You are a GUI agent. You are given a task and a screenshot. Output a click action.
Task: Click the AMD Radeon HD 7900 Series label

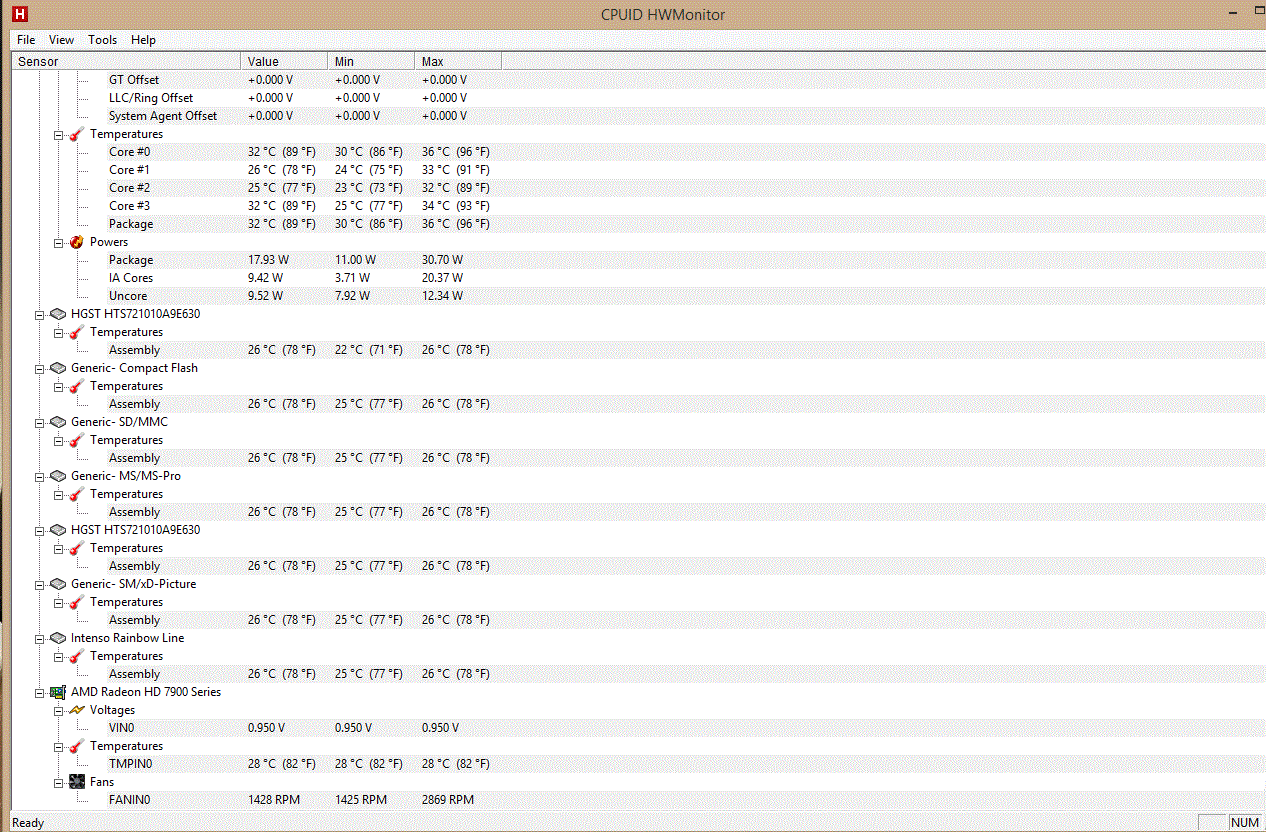point(146,692)
